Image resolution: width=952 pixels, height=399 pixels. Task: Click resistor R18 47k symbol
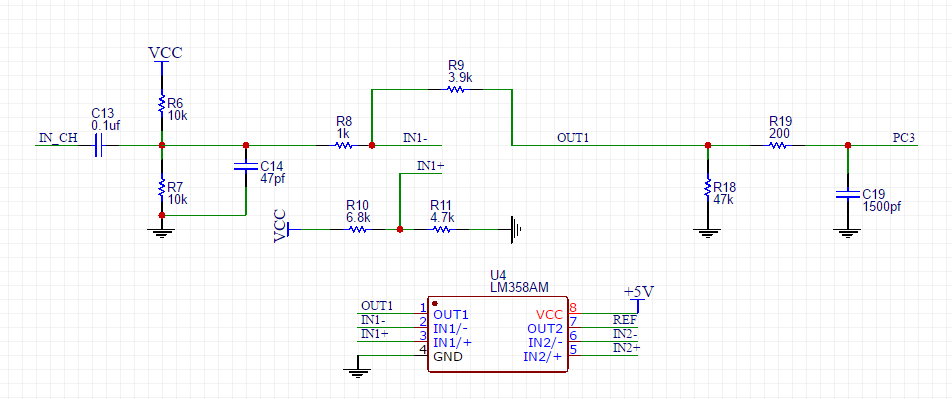(x=707, y=188)
